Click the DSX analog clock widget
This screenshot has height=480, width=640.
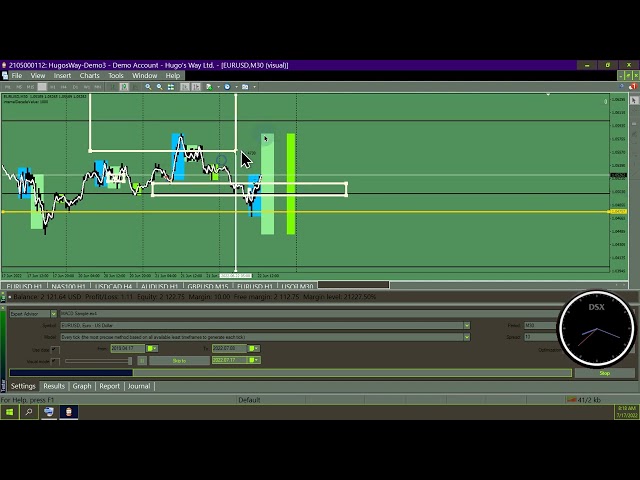click(x=596, y=330)
